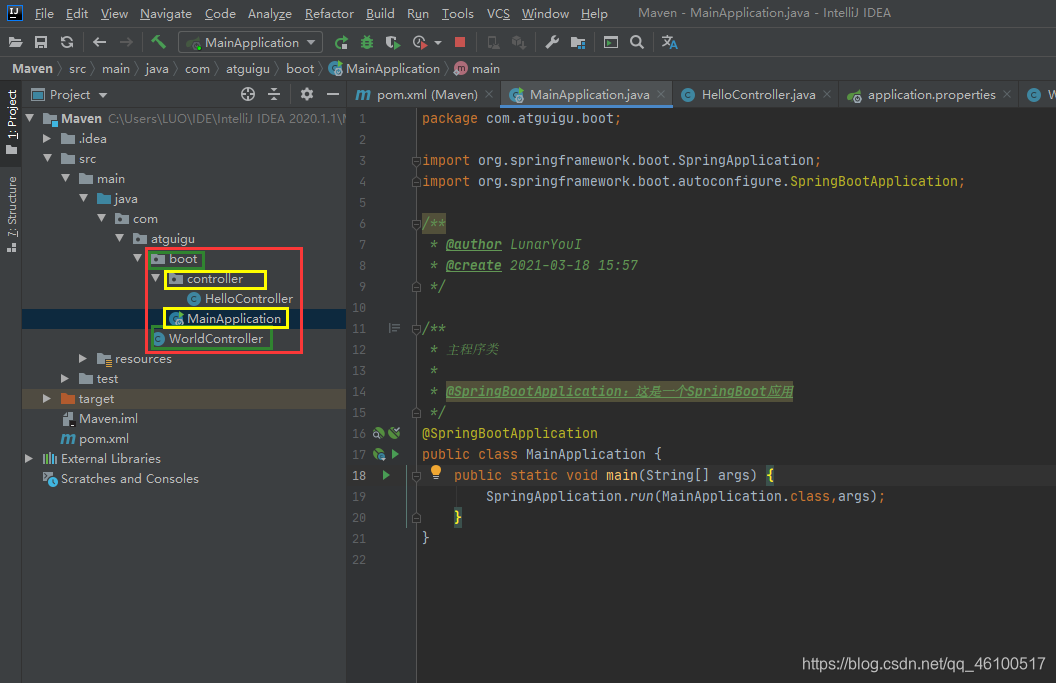Viewport: 1056px width, 683px height.
Task: Run with coverage shield icon
Action: pyautogui.click(x=393, y=42)
